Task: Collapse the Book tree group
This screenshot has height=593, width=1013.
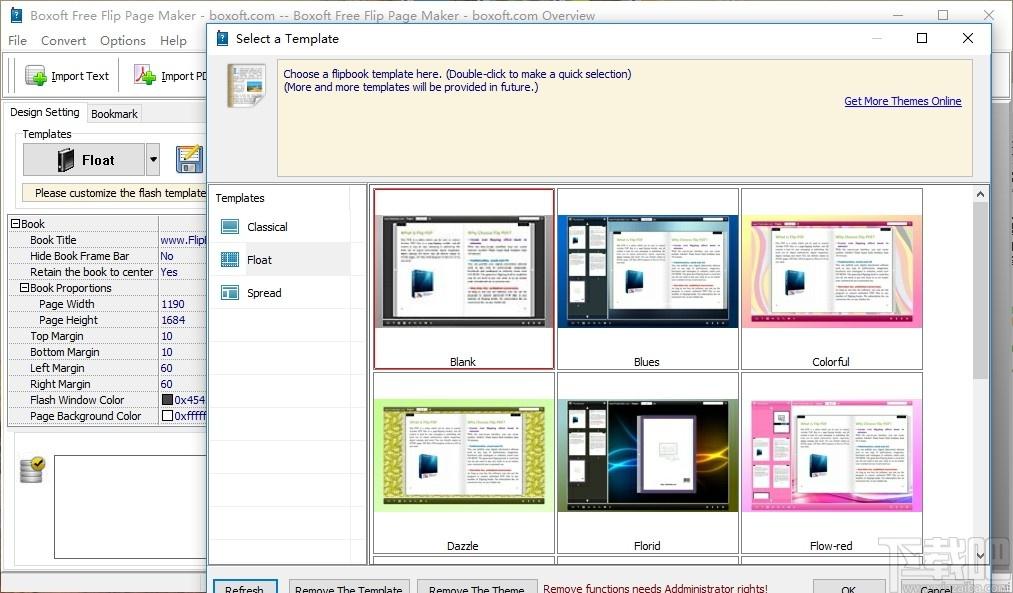Action: [15, 224]
